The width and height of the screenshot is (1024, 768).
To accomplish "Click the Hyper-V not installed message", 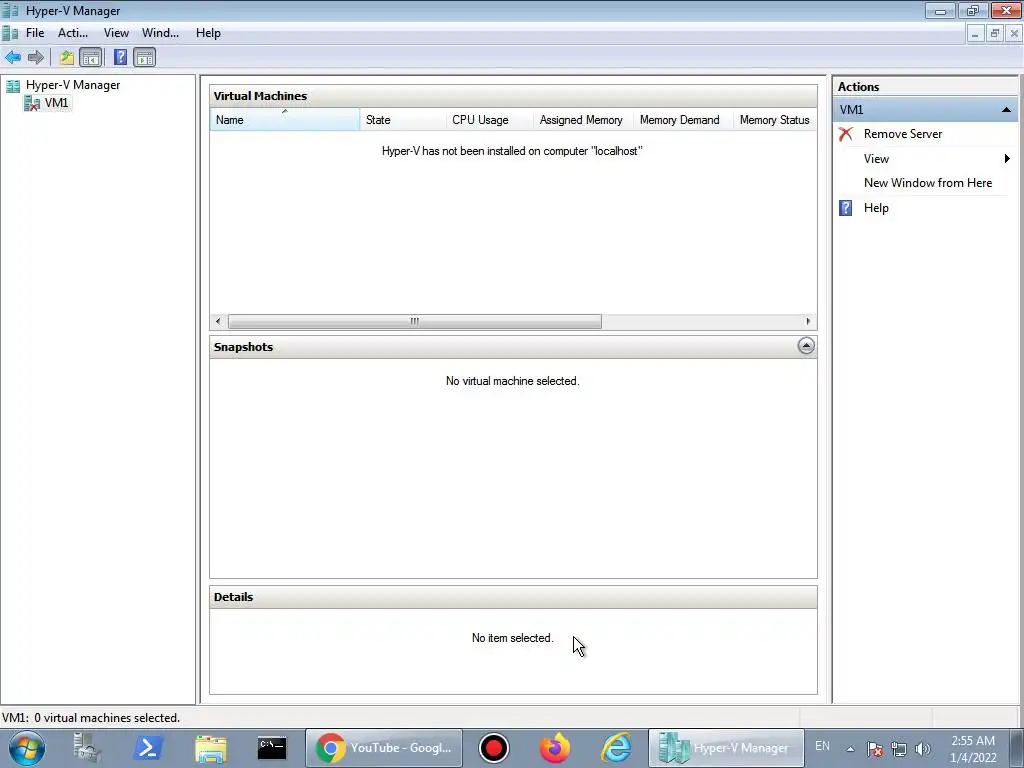I will click(x=512, y=151).
